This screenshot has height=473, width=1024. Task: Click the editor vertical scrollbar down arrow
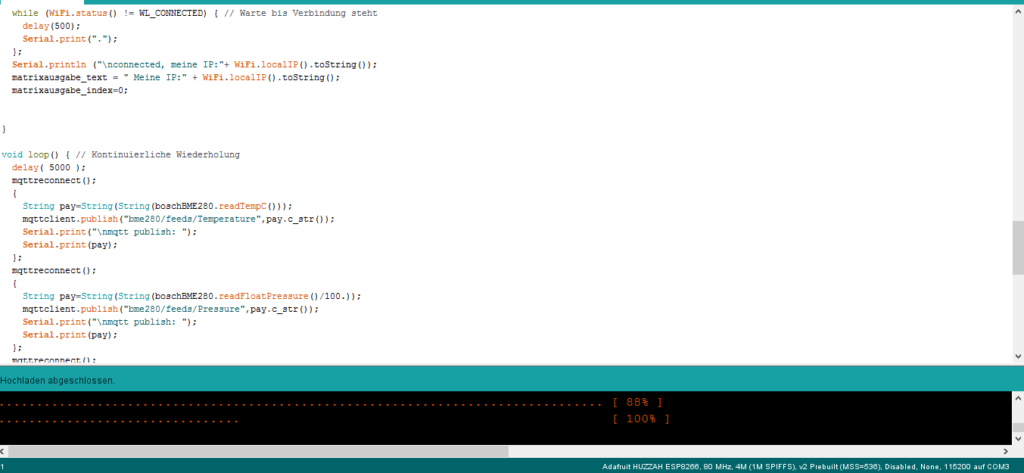1017,358
